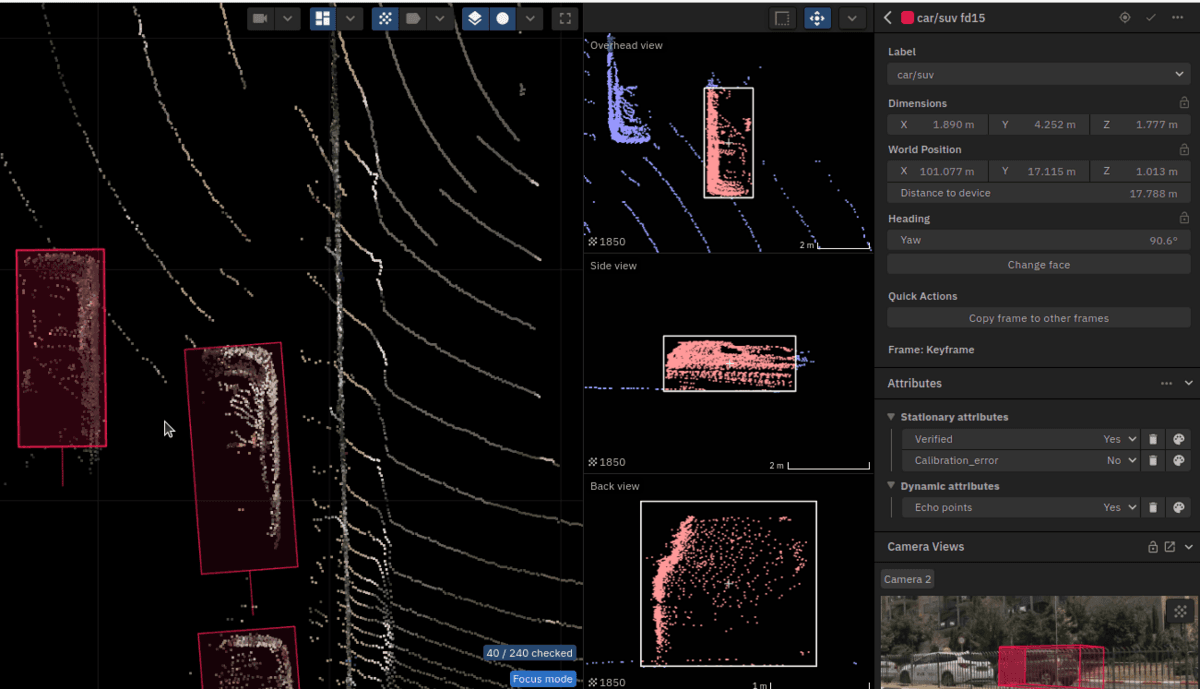The height and width of the screenshot is (689, 1200).
Task: Collapse Stationary attributes group
Action: click(x=891, y=417)
